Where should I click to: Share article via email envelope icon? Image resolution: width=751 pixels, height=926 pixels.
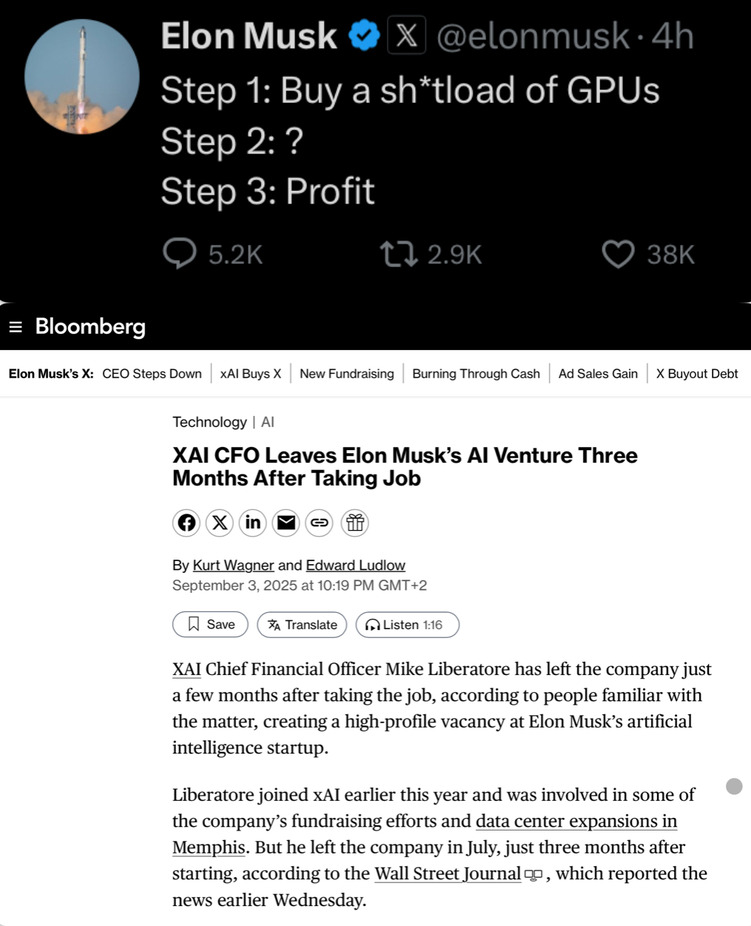286,522
